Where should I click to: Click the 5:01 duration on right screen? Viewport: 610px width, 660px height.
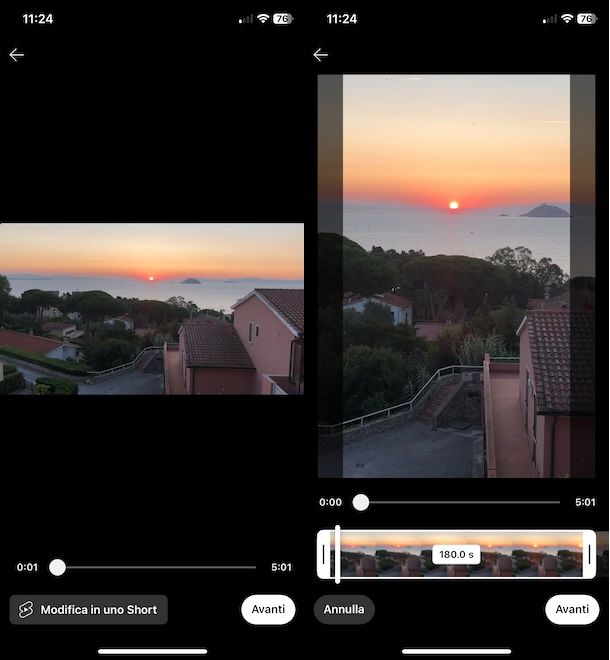point(585,502)
